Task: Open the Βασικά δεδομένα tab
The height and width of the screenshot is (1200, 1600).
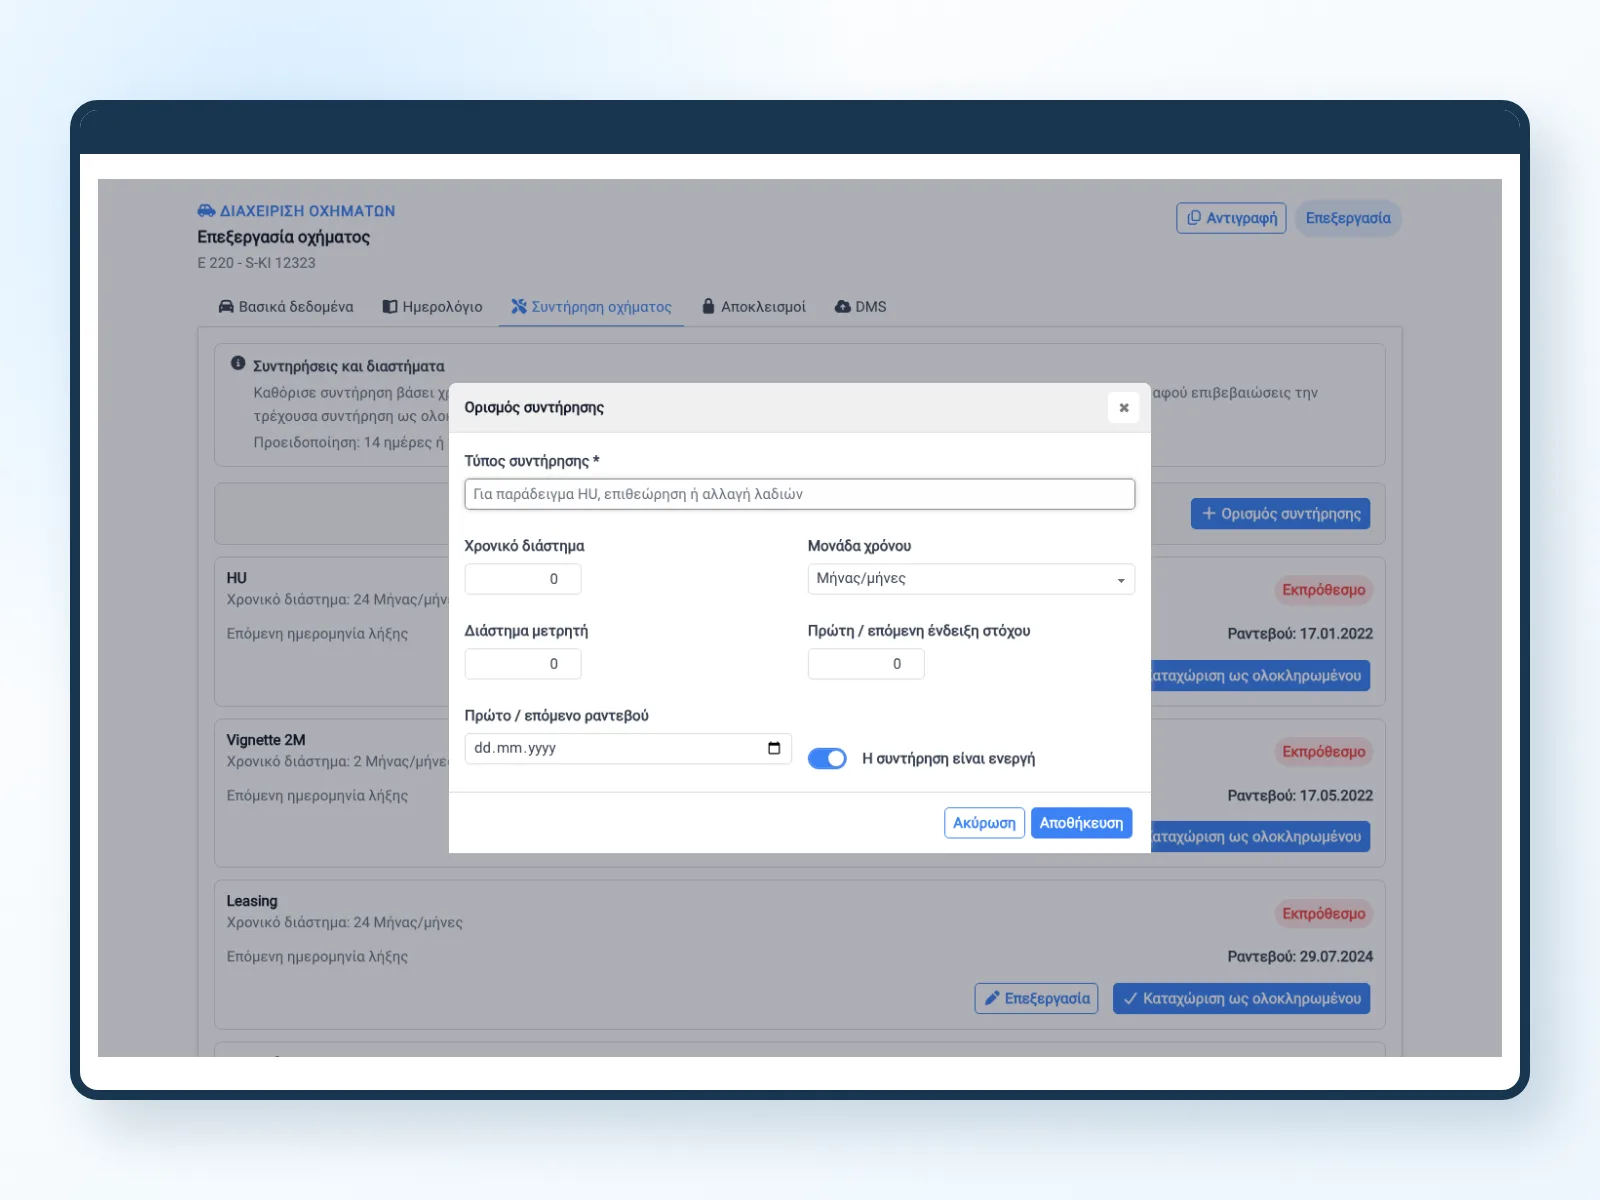Action: [x=286, y=307]
